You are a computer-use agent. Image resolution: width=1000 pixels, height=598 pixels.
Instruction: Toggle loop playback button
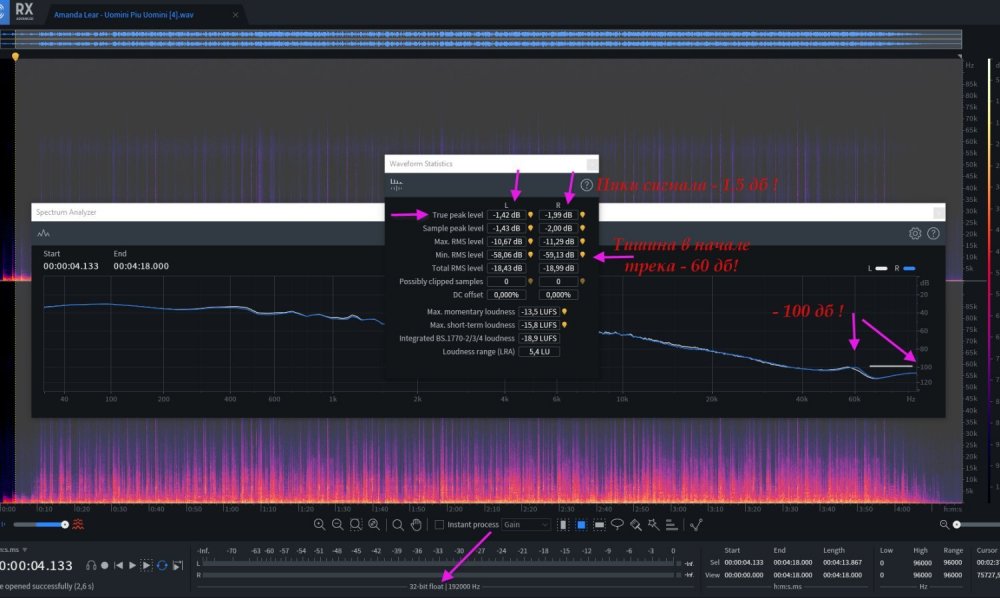coord(162,566)
